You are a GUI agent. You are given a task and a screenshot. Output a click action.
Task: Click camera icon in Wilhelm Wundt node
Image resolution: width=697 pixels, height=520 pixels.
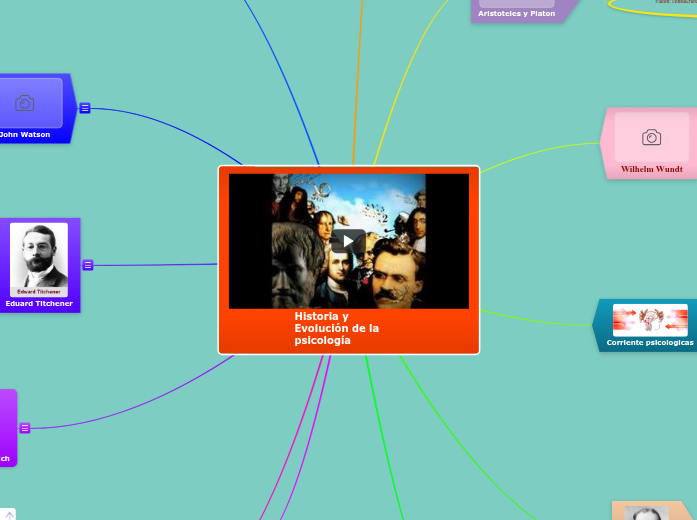point(651,137)
